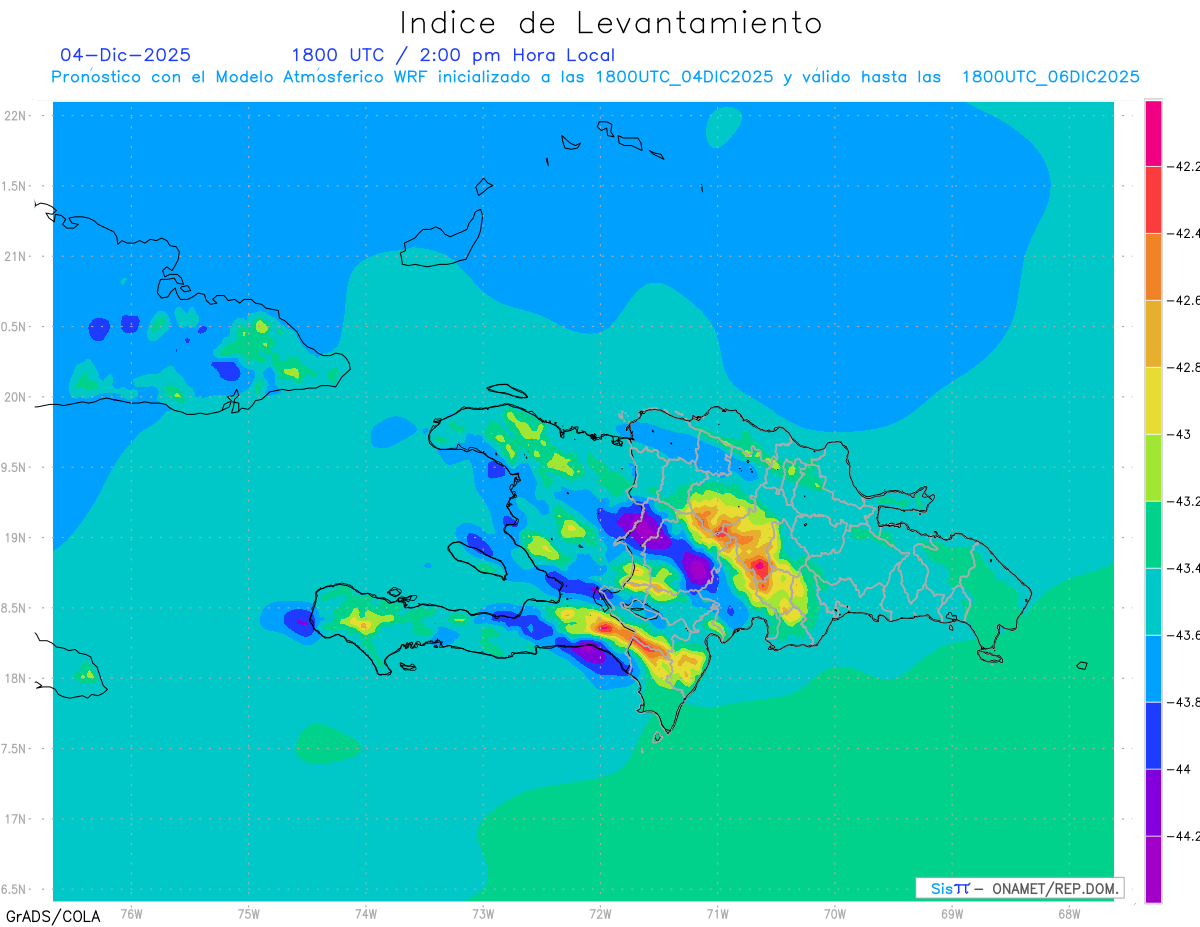
Task: Click the '73W' longitude label
Action: (483, 913)
